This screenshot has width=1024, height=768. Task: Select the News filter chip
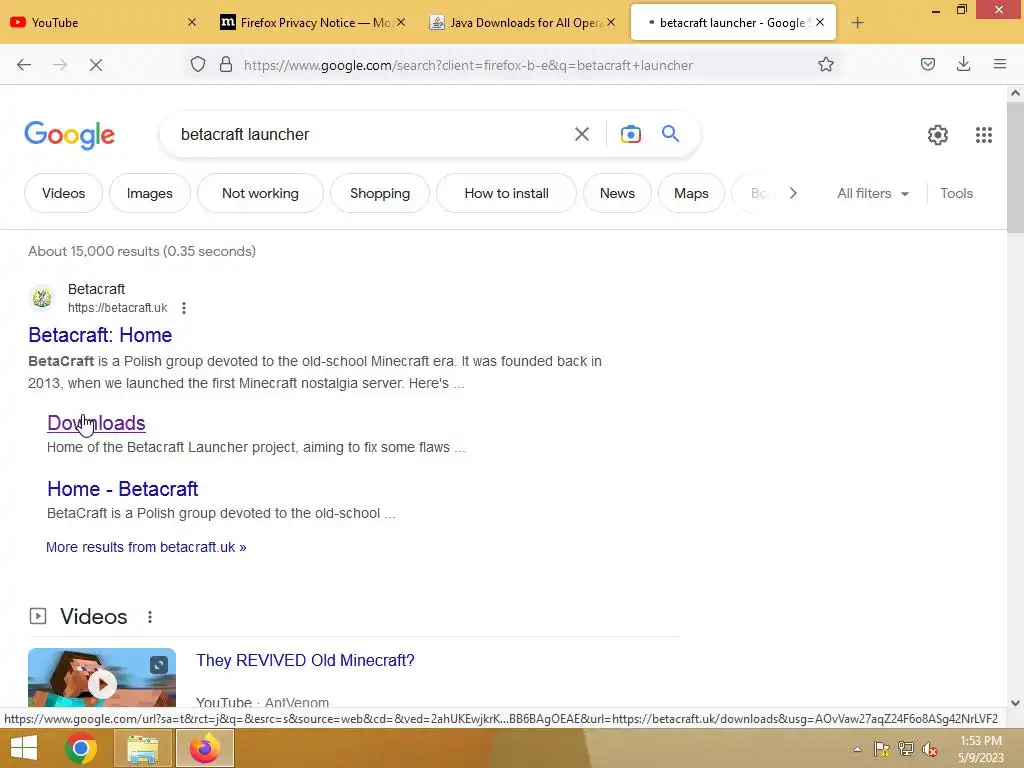point(617,193)
